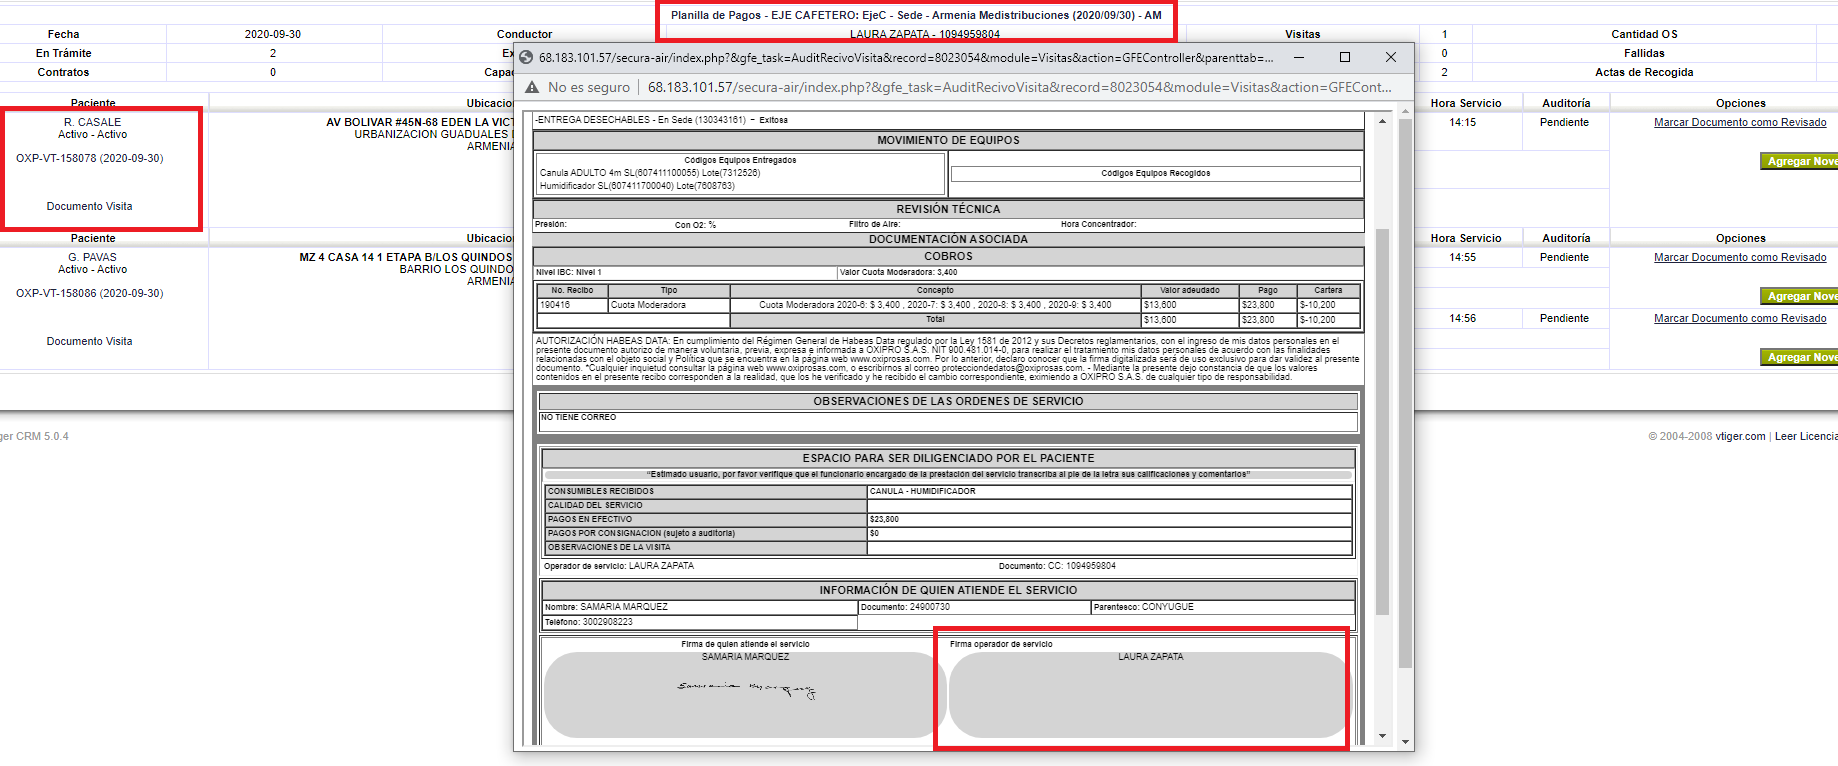Click the 14:56 'Pendiente' audit status
1838x766 pixels.
point(1564,318)
